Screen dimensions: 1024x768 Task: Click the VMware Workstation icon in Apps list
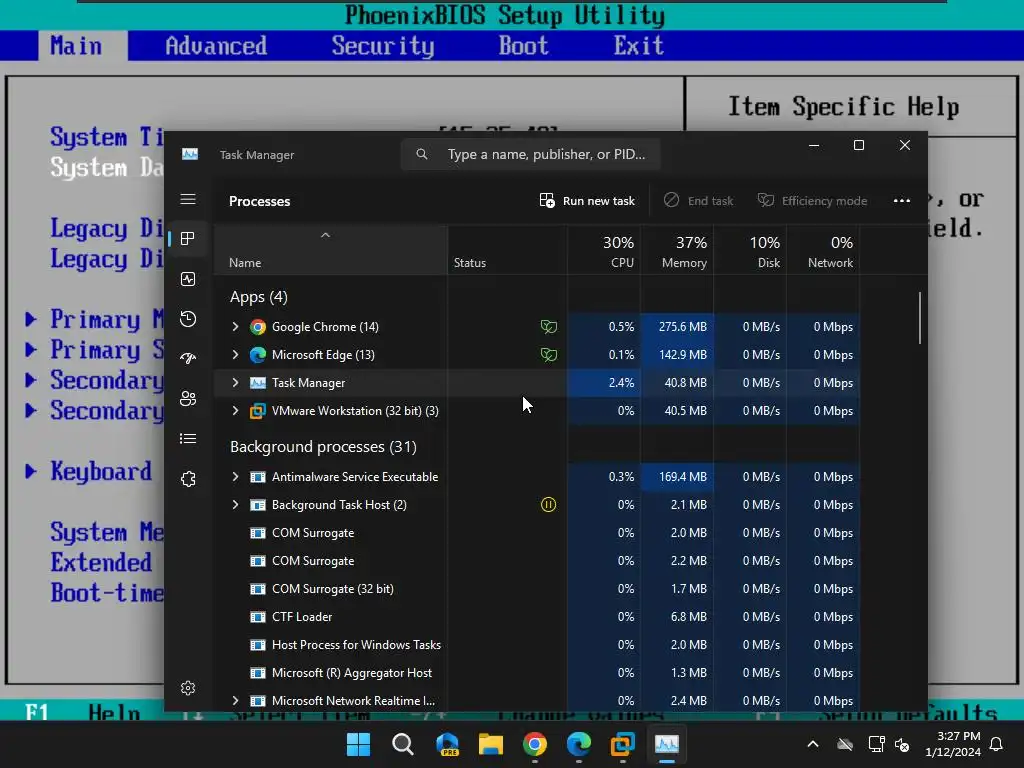[258, 411]
